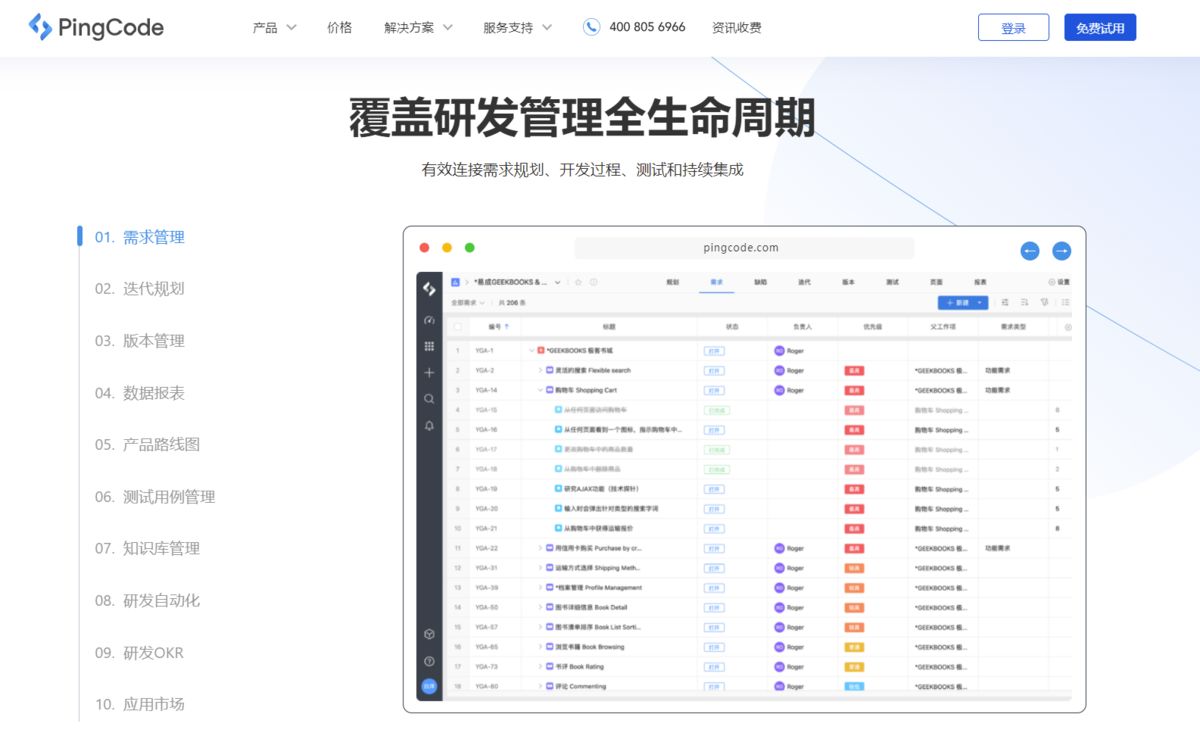
Task: Show the next slide with the right arrow
Action: tap(1062, 251)
